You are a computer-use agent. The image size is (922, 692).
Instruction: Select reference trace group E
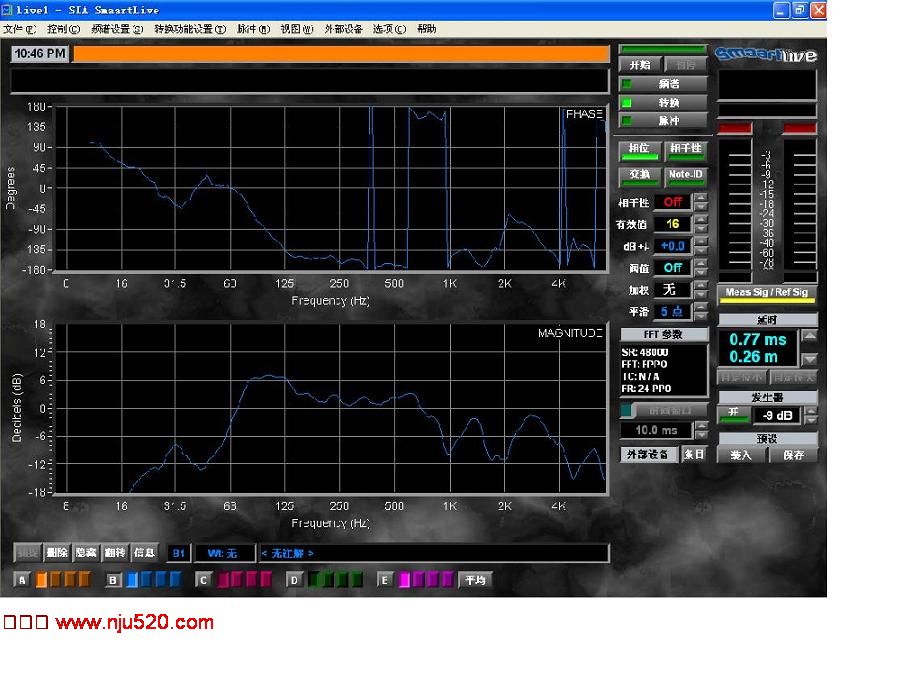click(x=385, y=580)
